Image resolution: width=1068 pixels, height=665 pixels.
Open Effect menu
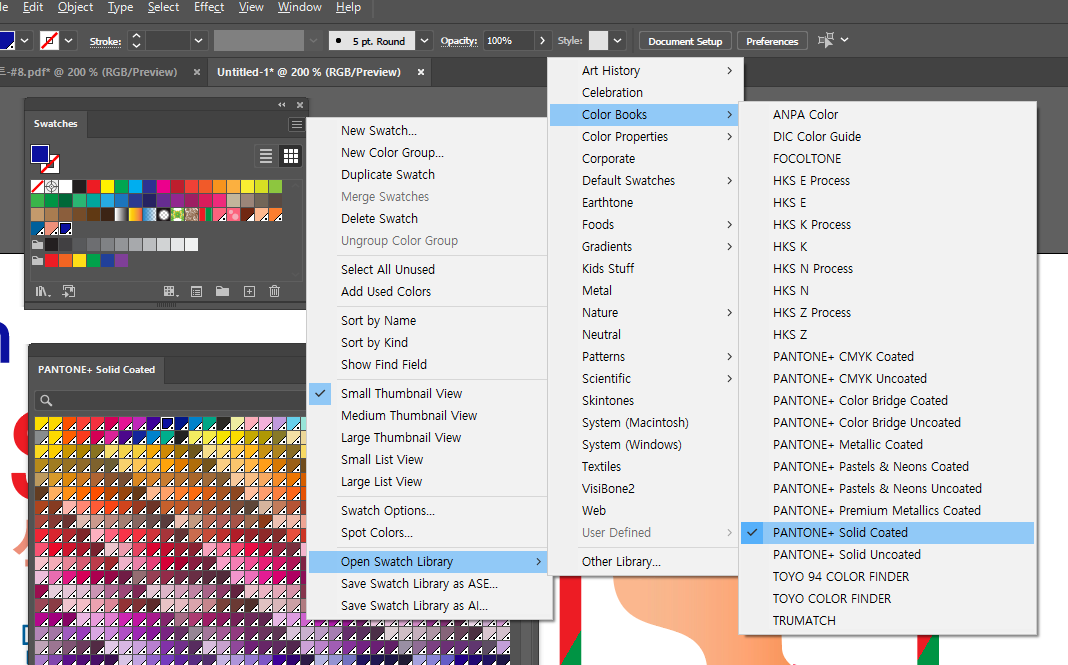click(208, 7)
